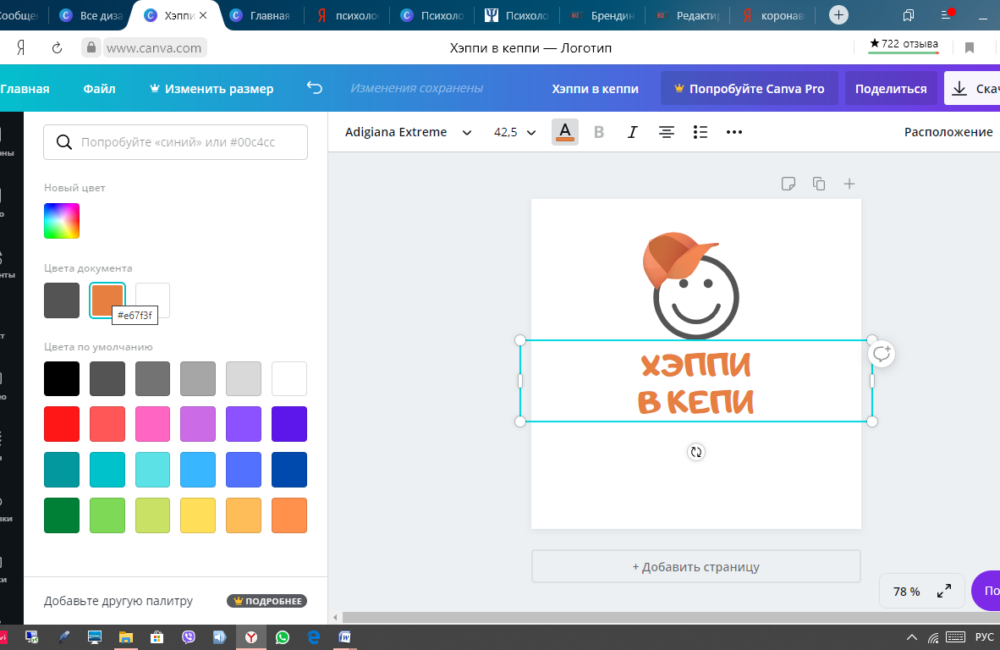Open Word from taskbar
Screen dimensions: 1000x650
click(344, 637)
